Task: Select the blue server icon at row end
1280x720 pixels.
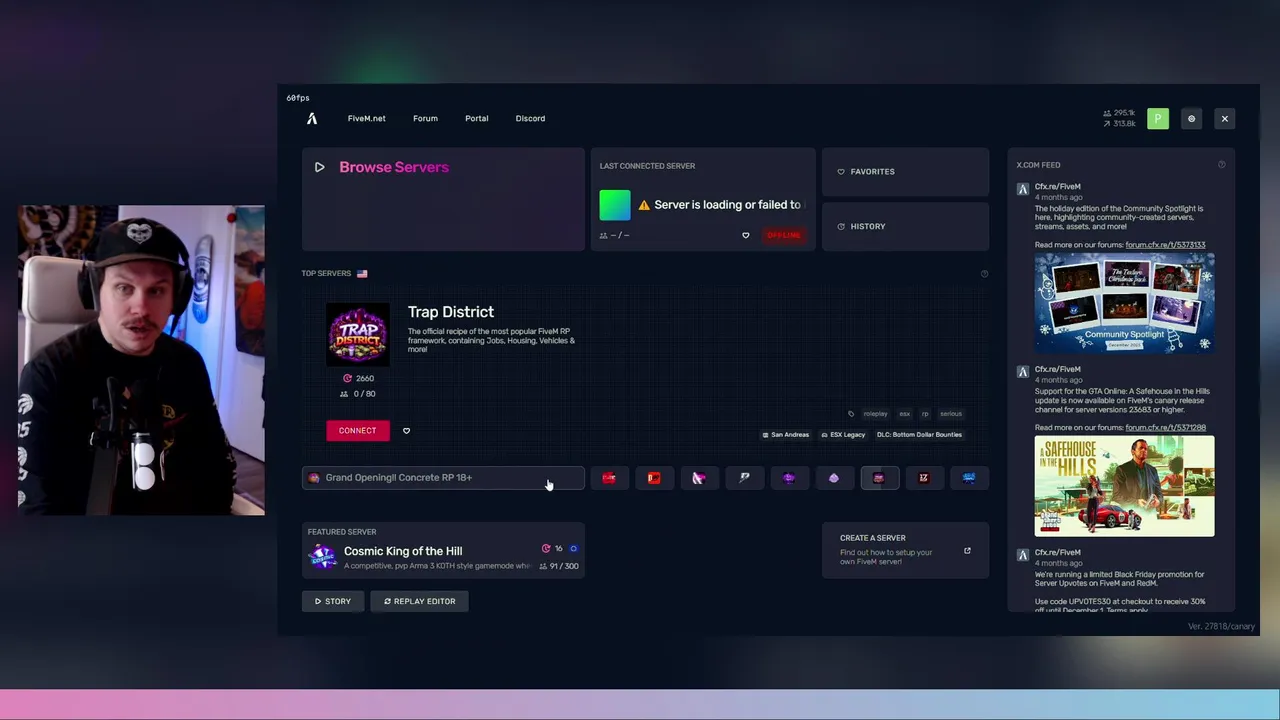Action: click(969, 478)
